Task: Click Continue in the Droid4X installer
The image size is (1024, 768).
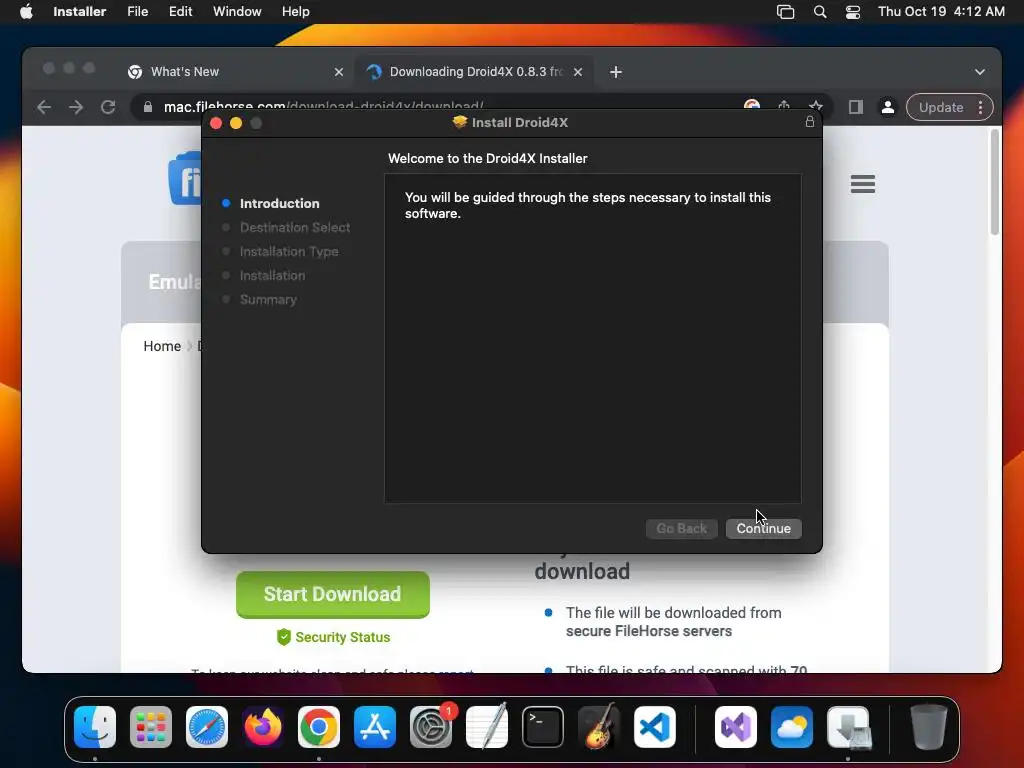Action: click(x=763, y=528)
